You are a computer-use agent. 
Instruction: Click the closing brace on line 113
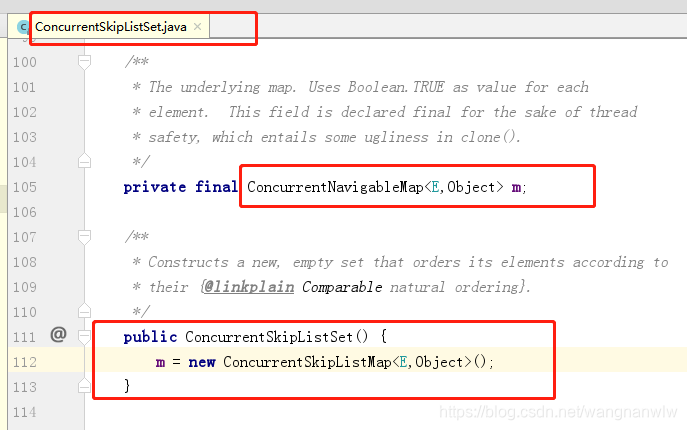[x=127, y=386]
